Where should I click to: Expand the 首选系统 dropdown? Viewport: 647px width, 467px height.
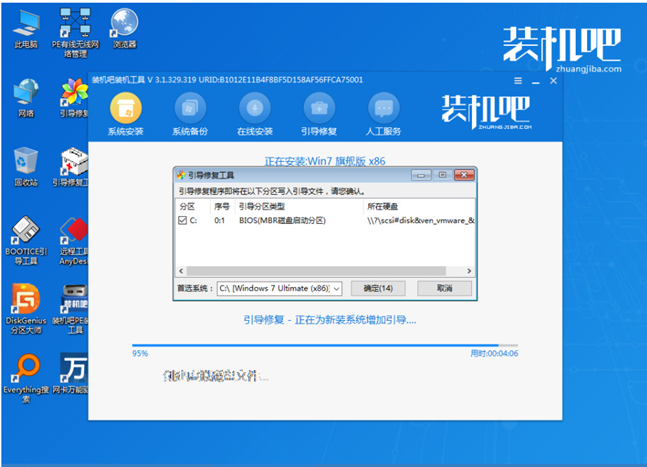point(337,288)
